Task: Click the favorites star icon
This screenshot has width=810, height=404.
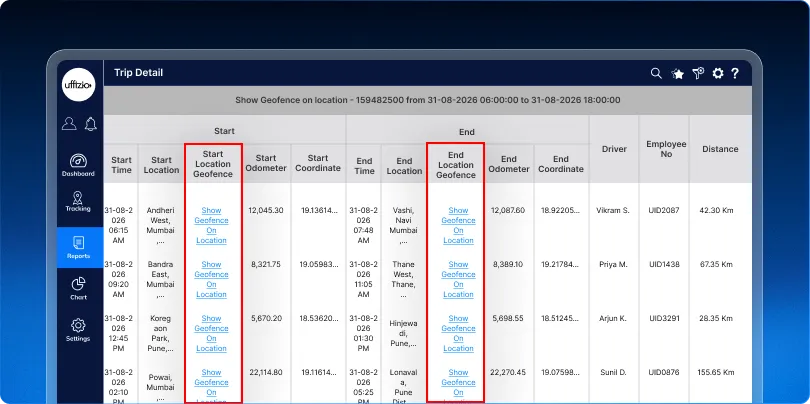Action: [x=678, y=74]
